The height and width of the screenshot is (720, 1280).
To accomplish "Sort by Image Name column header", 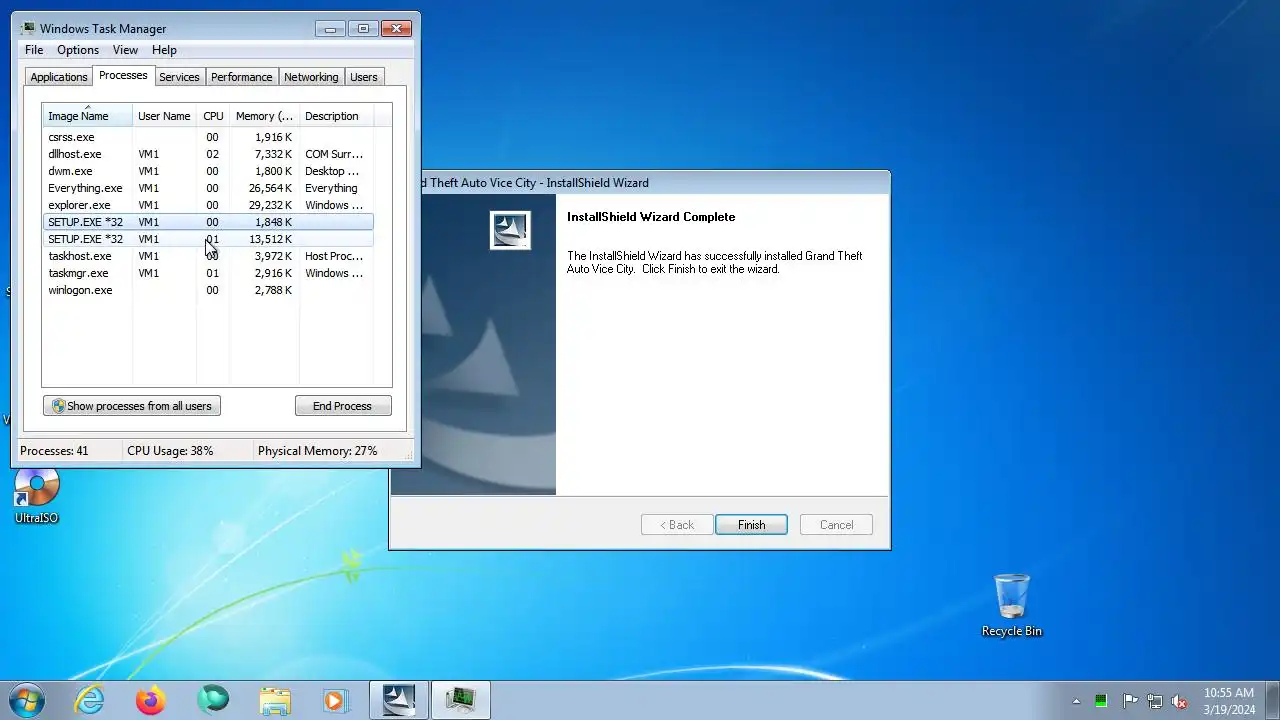I will pyautogui.click(x=88, y=116).
